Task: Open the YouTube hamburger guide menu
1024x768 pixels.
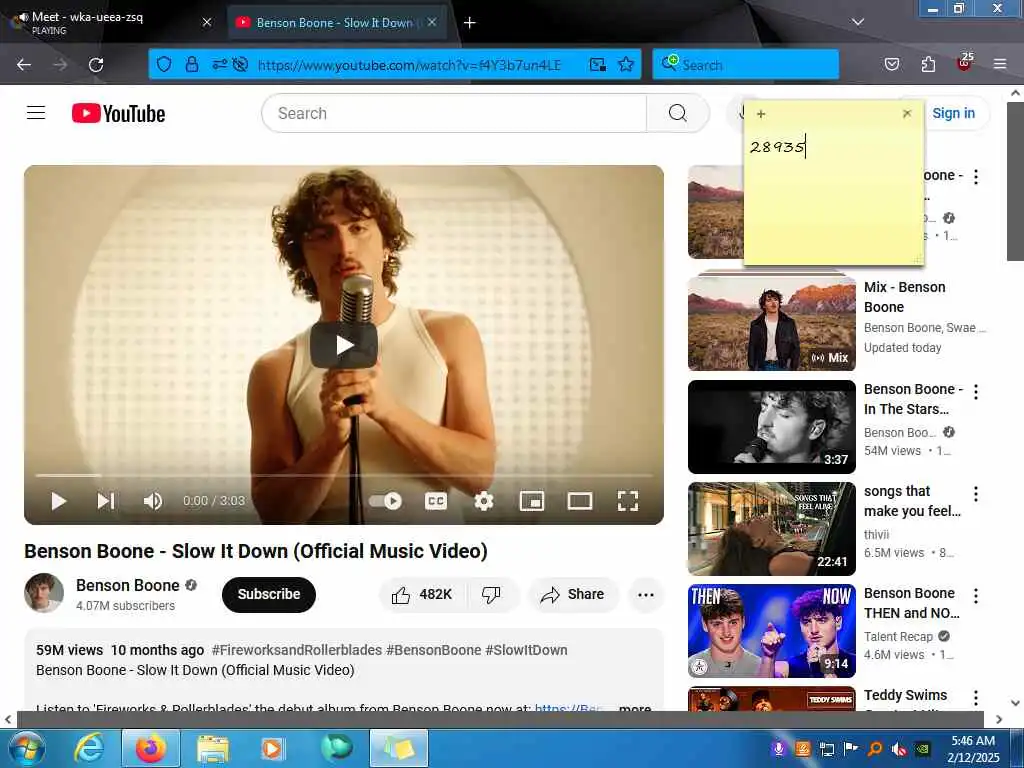Action: (36, 113)
